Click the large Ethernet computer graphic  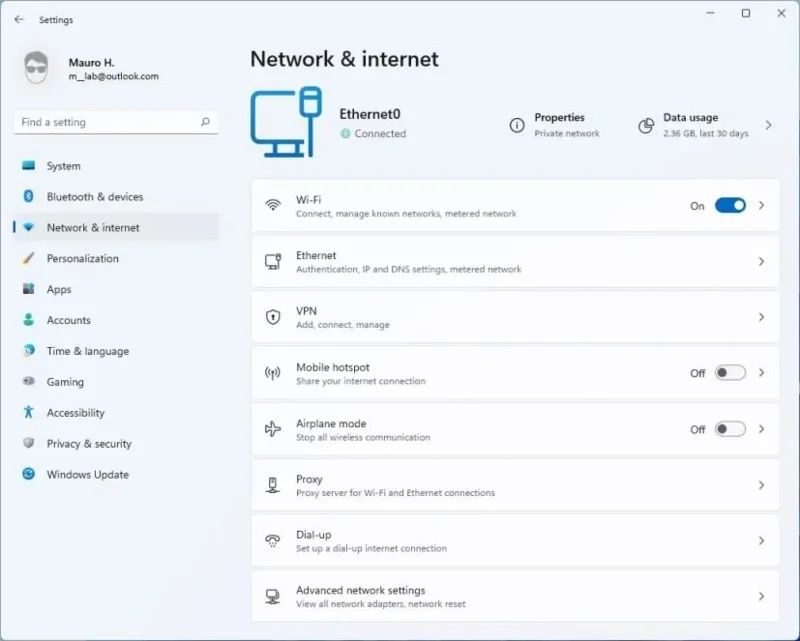point(286,122)
